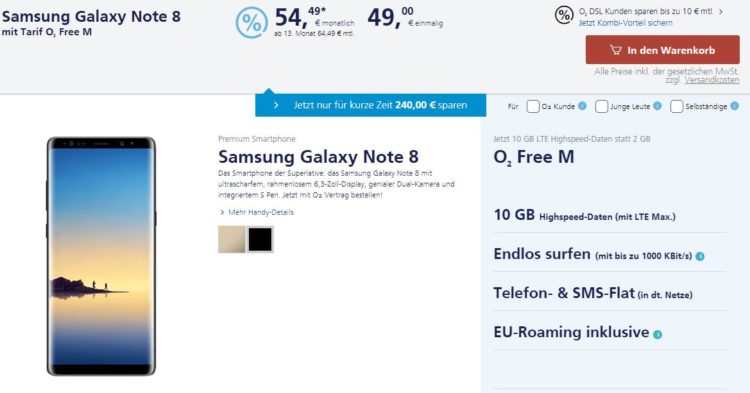Open the info icon next to Selbständige
Screen dimensions: 750x393
(734, 106)
